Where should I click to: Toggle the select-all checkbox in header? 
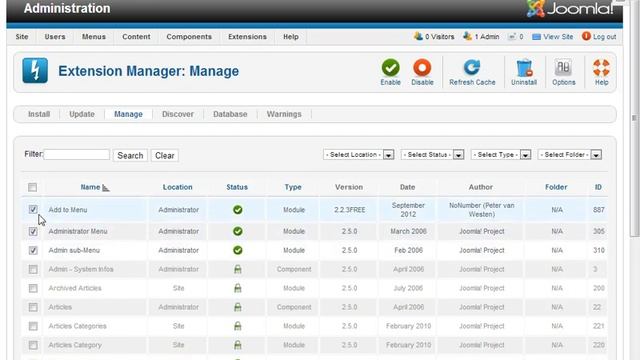point(33,187)
